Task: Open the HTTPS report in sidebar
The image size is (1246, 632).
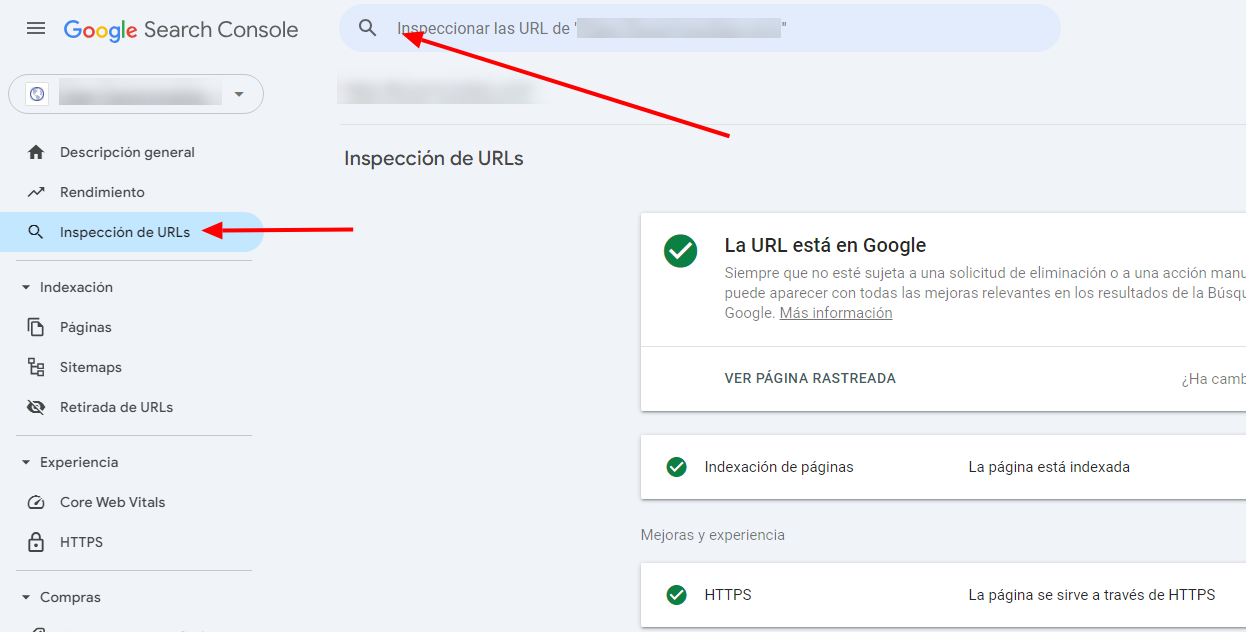Action: click(x=81, y=542)
